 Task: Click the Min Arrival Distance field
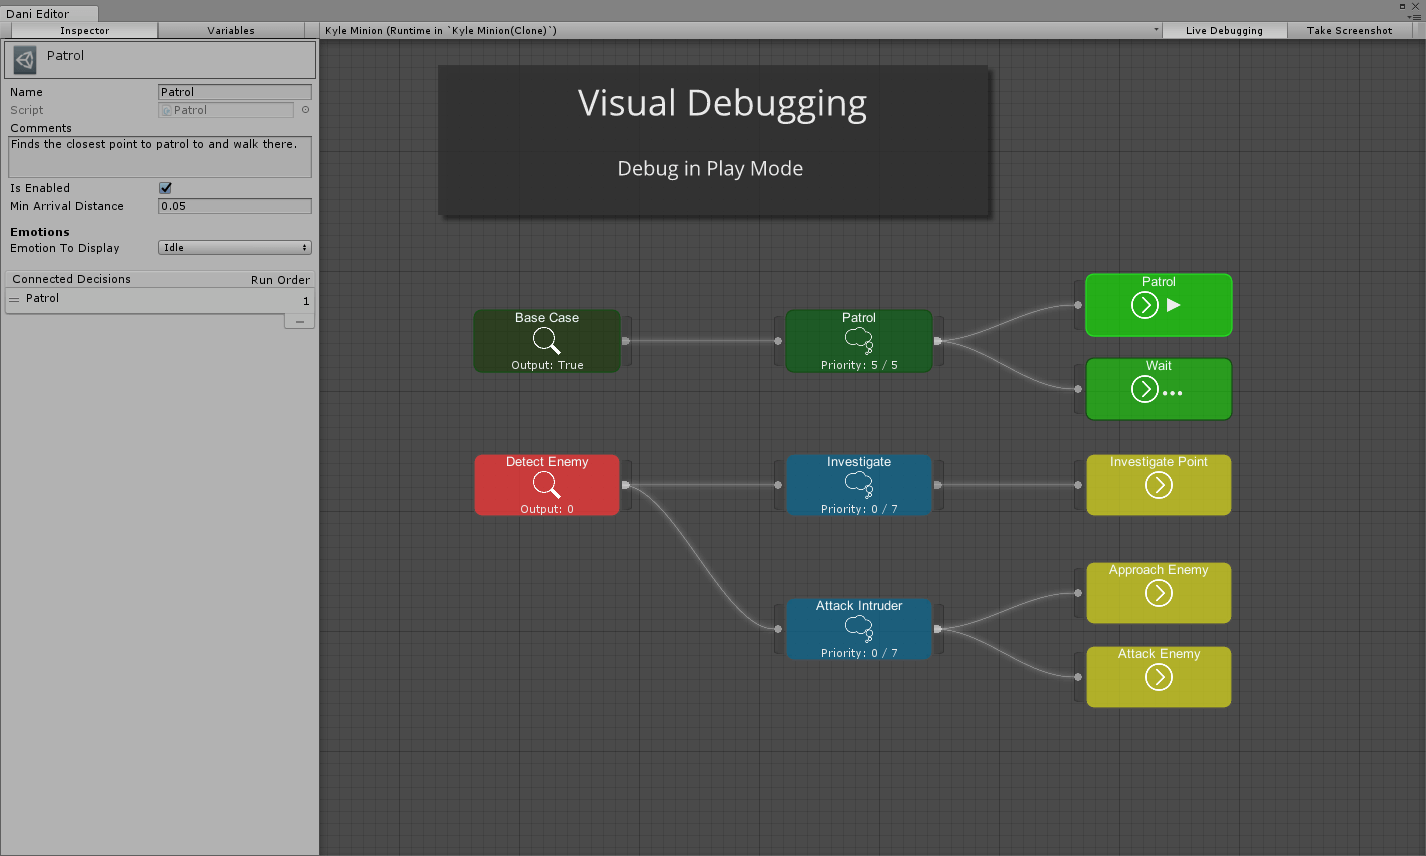click(235, 206)
